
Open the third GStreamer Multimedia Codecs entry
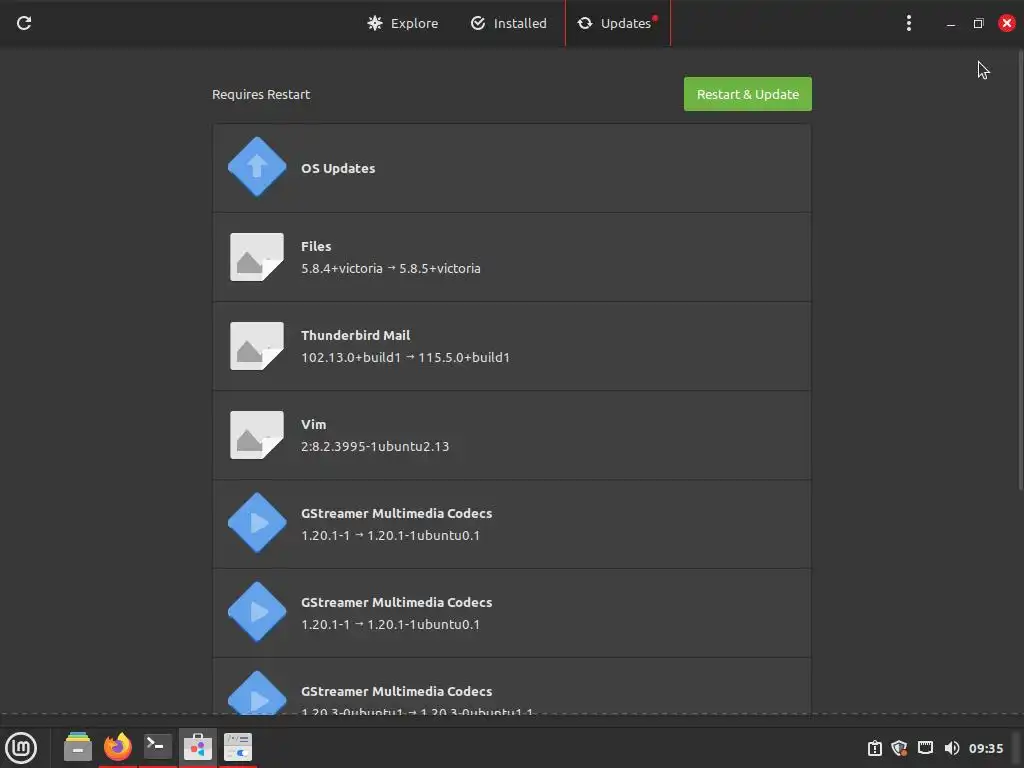(x=512, y=686)
